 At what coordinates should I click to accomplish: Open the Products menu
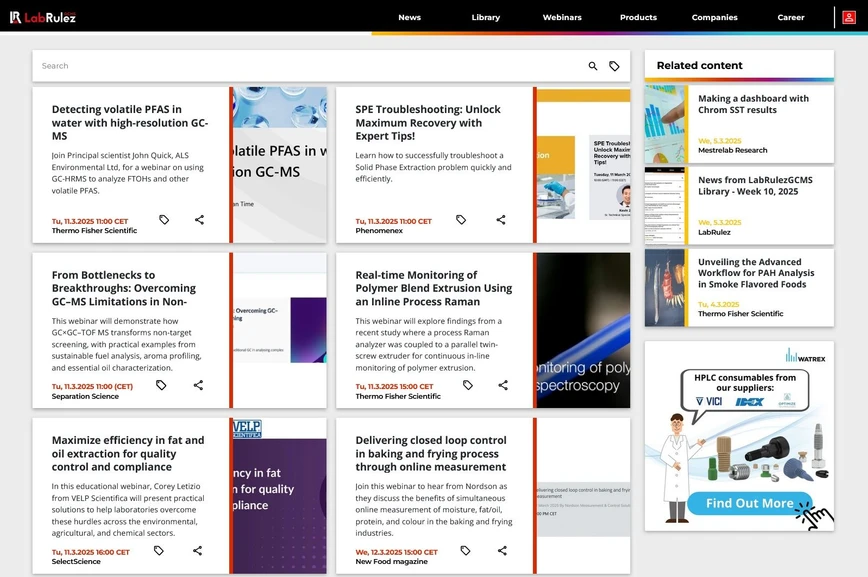638,17
